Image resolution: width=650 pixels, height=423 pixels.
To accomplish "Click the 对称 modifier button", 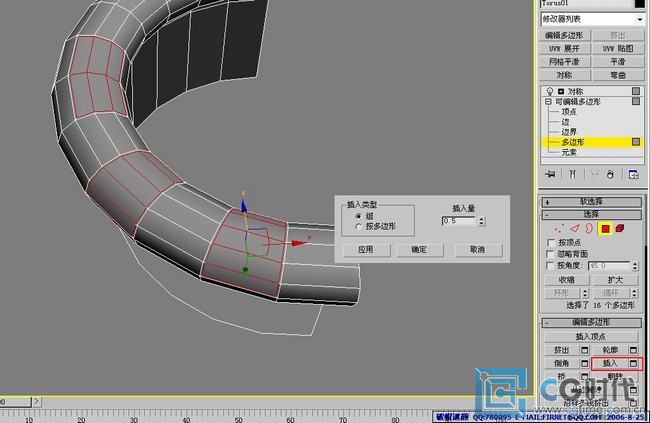I will click(564, 75).
